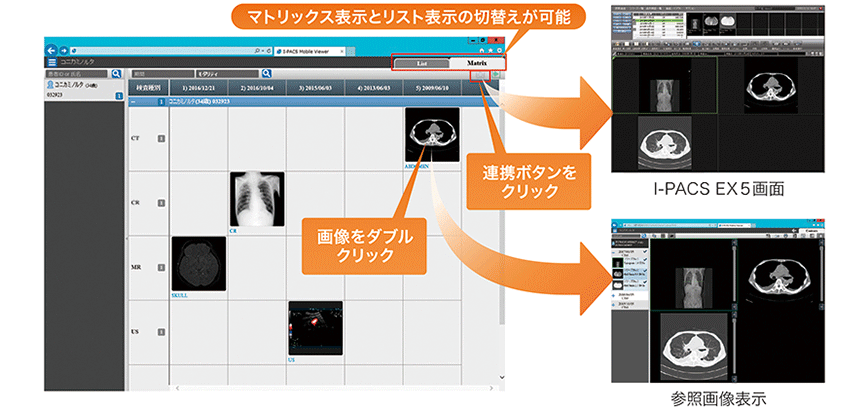Screen dimensions: 860x408
Task: Click the green export icon below Matrix
Action: (x=496, y=75)
